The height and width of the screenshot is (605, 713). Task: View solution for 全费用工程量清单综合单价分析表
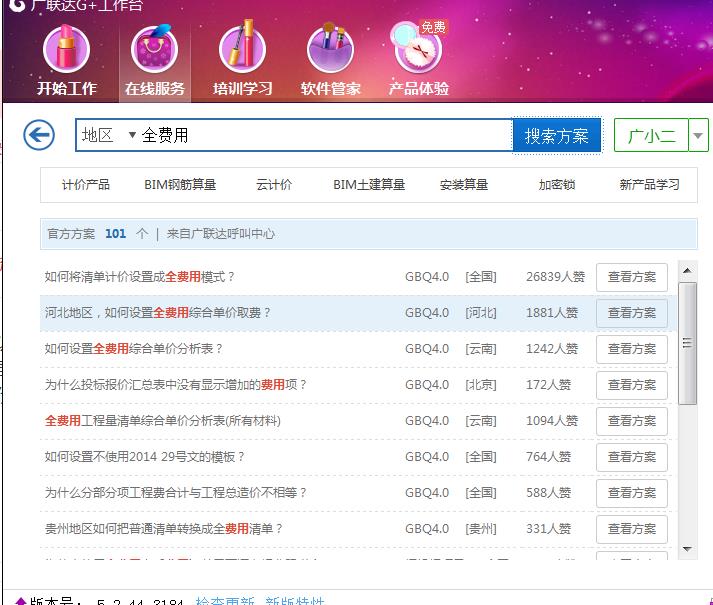point(632,421)
